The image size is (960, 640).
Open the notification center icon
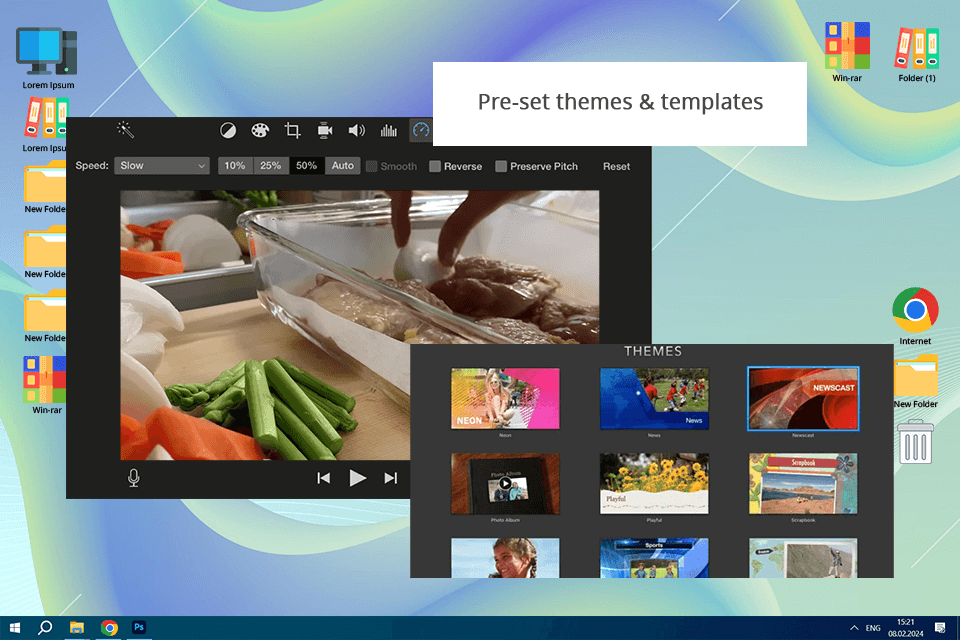(940, 628)
